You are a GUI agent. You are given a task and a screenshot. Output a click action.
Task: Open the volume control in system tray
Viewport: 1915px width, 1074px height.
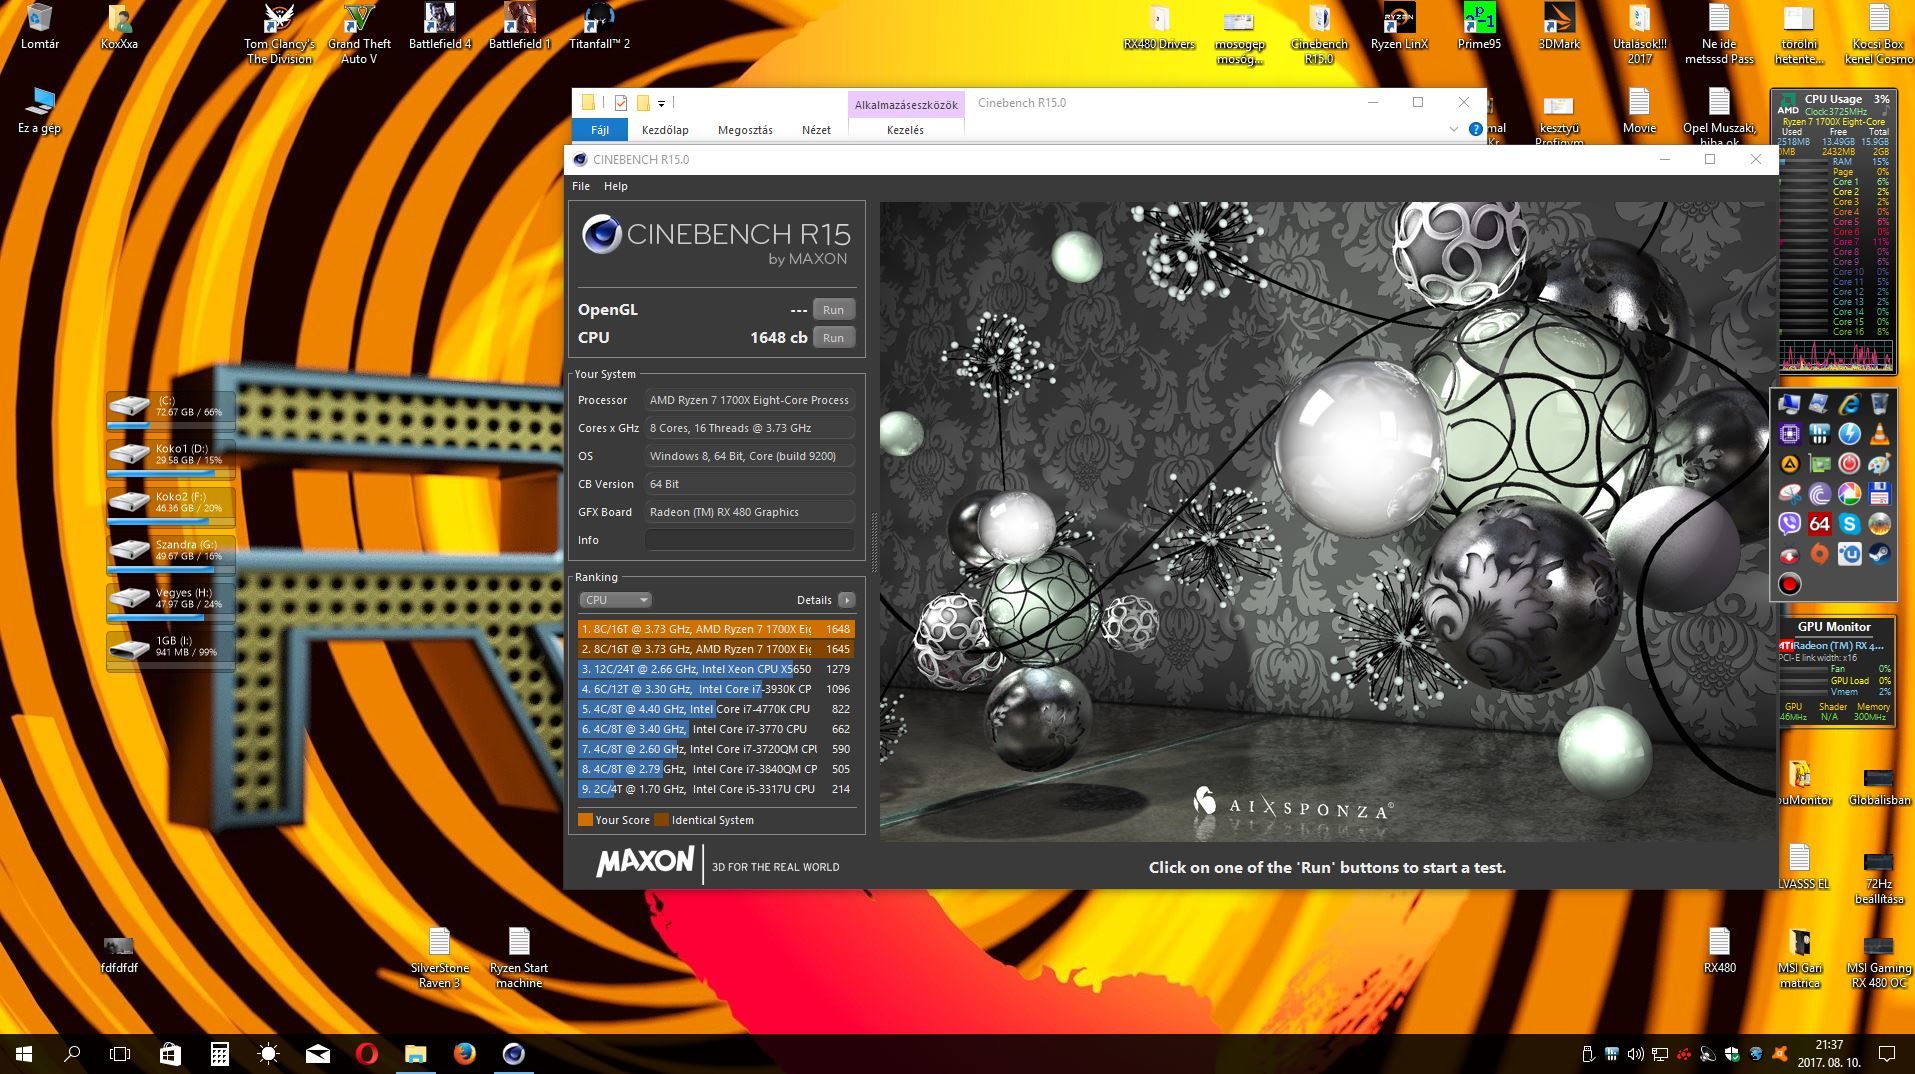pyautogui.click(x=1635, y=1054)
